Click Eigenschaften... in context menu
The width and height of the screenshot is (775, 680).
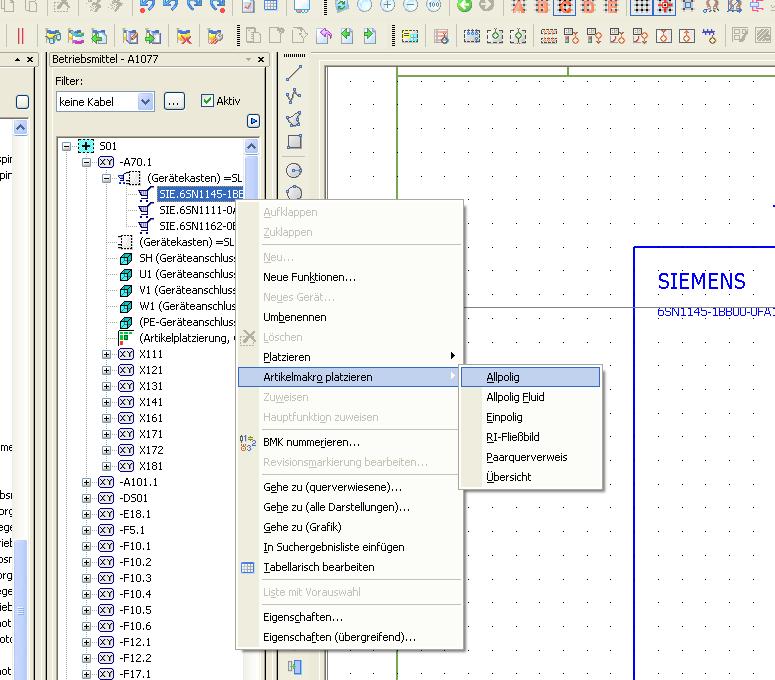pyautogui.click(x=302, y=617)
